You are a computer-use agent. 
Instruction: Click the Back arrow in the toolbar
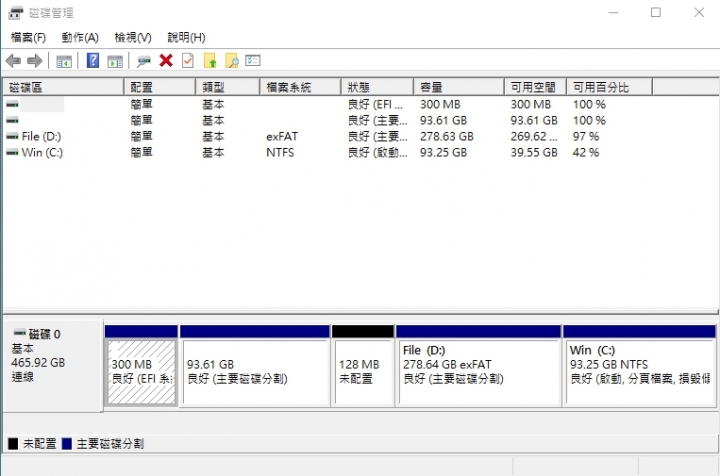coord(13,61)
